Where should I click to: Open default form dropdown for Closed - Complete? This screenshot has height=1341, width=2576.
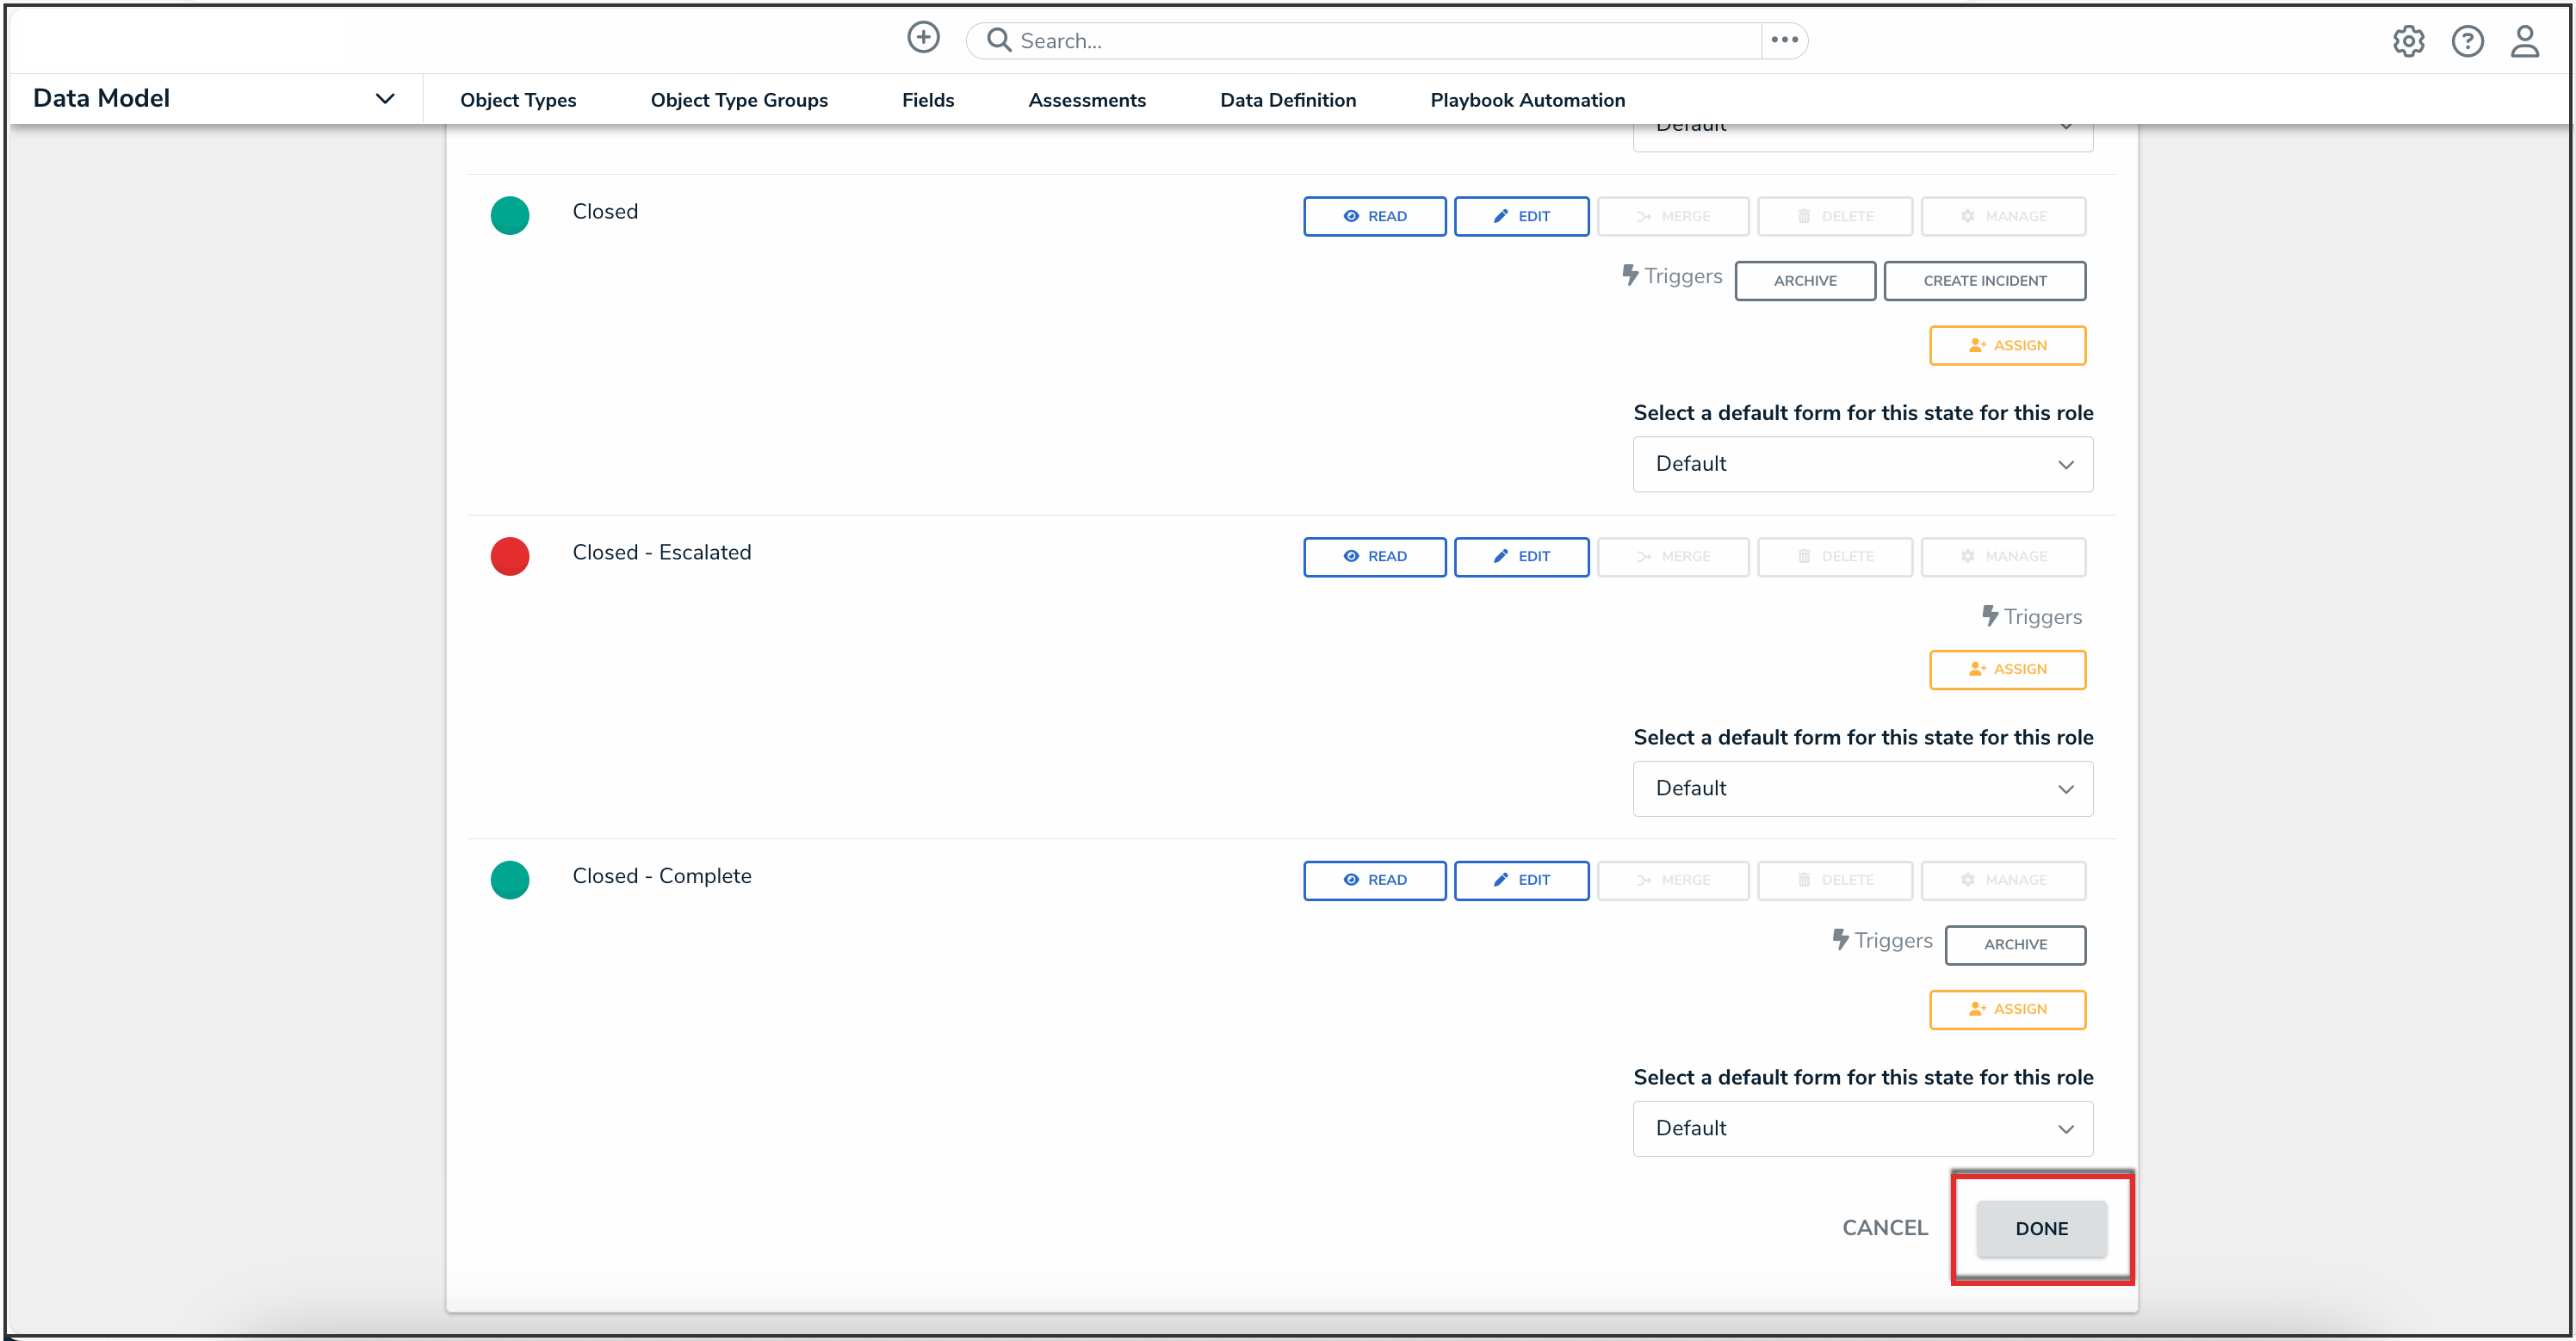(x=1862, y=1128)
